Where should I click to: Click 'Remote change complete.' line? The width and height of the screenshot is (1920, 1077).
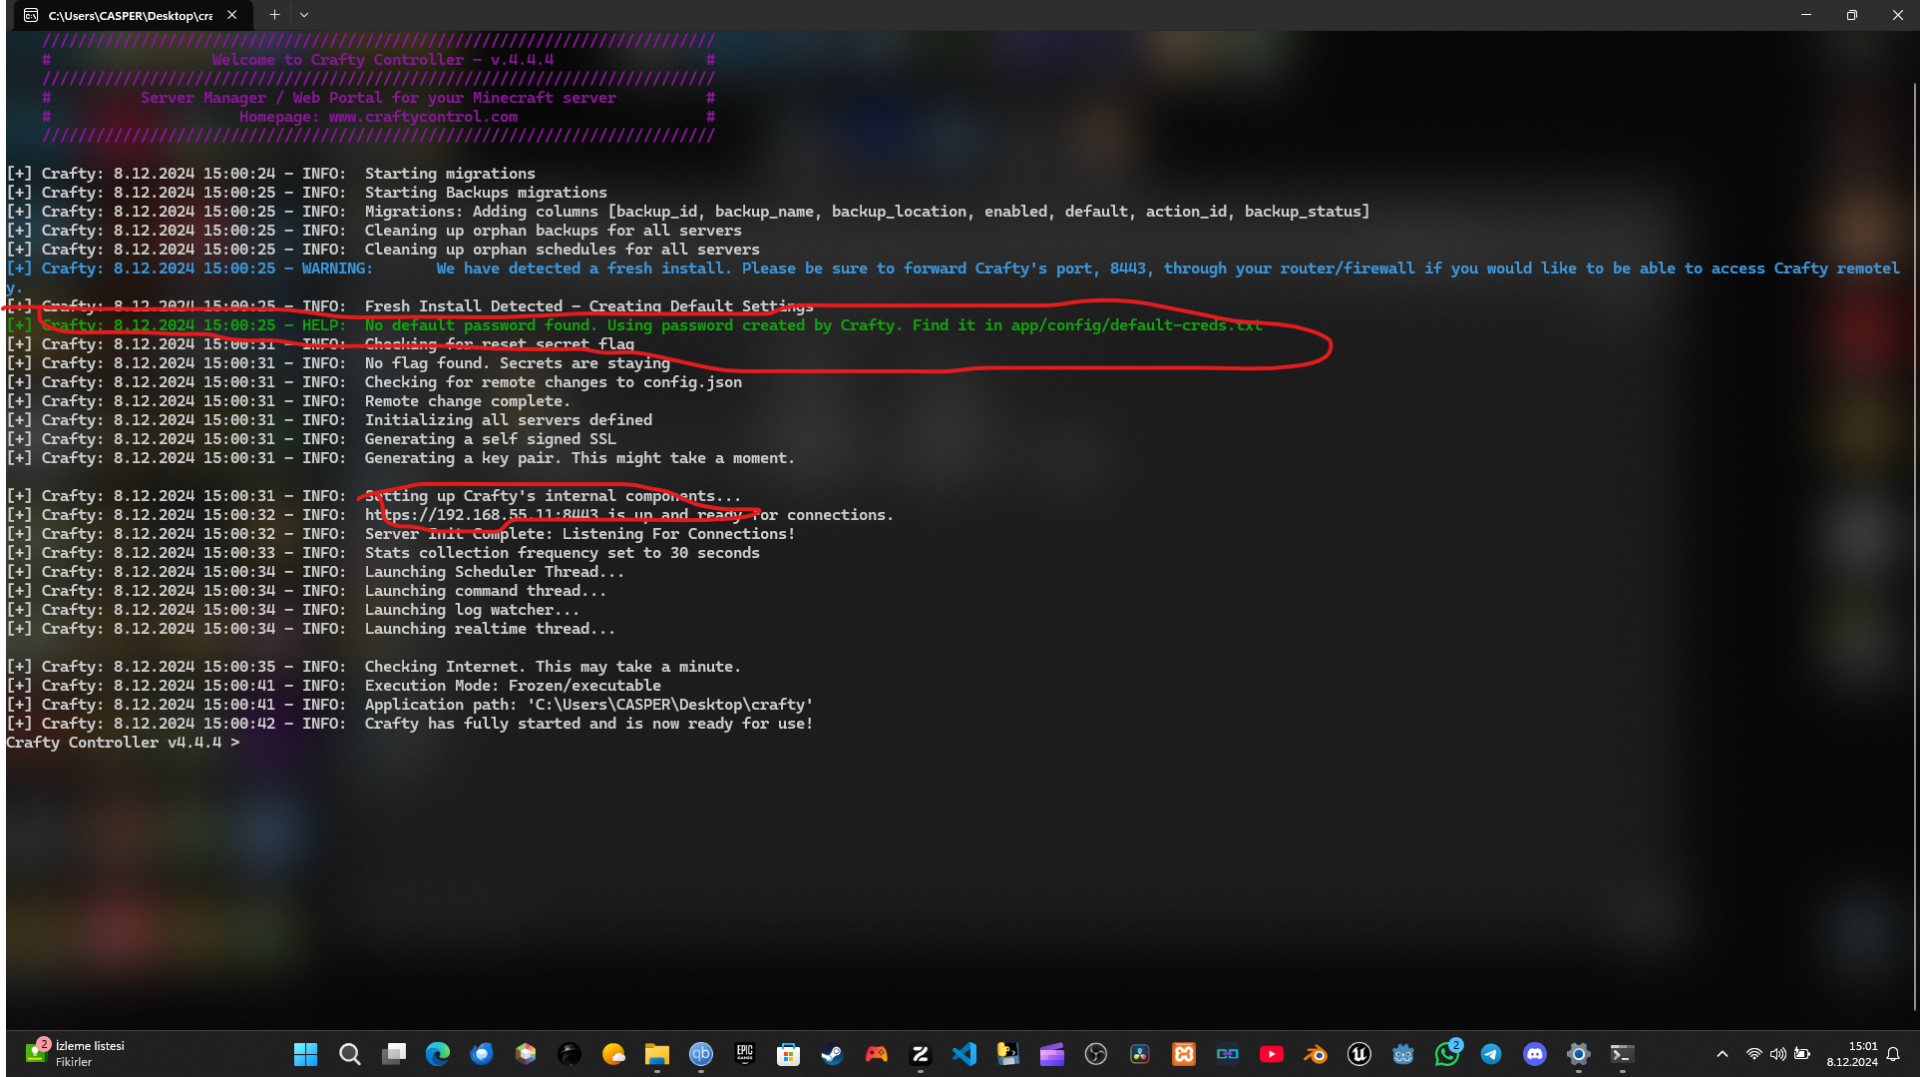(467, 401)
